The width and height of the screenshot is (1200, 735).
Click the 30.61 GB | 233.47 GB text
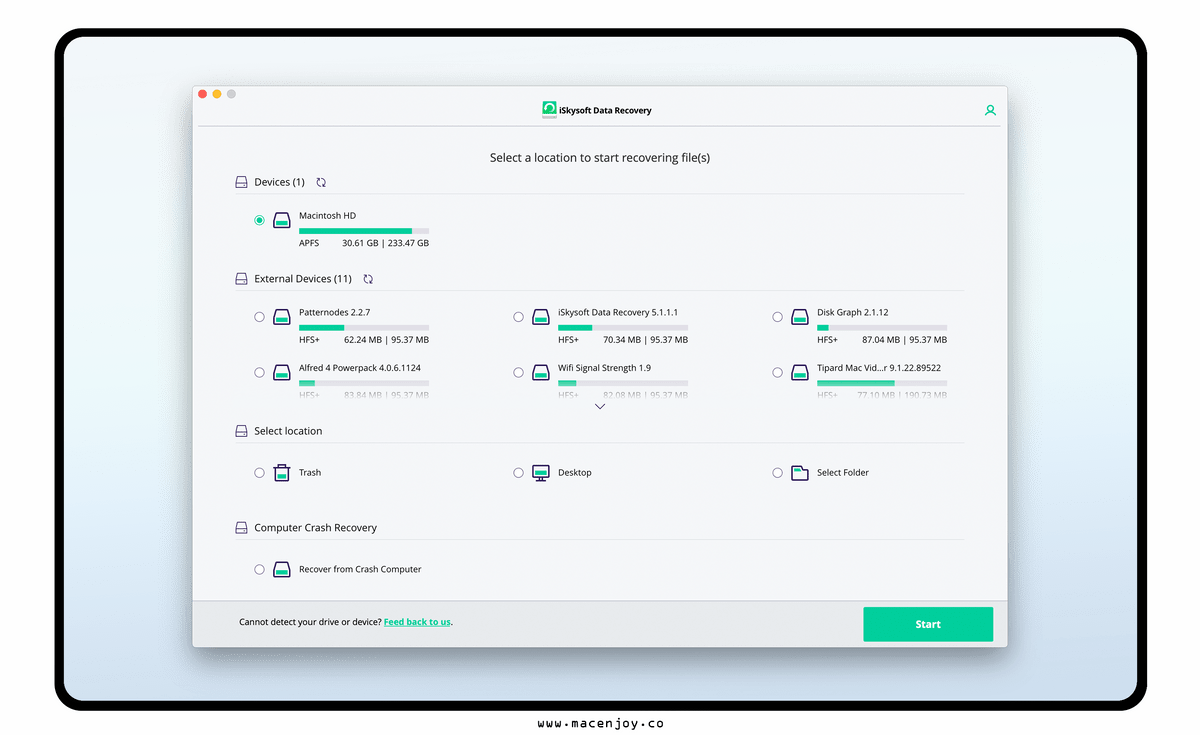pos(385,243)
